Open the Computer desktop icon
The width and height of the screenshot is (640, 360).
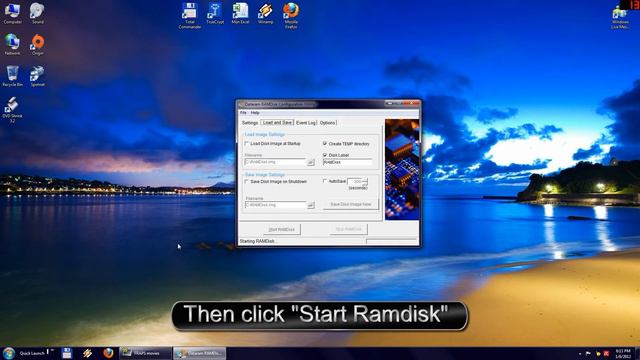[12, 13]
